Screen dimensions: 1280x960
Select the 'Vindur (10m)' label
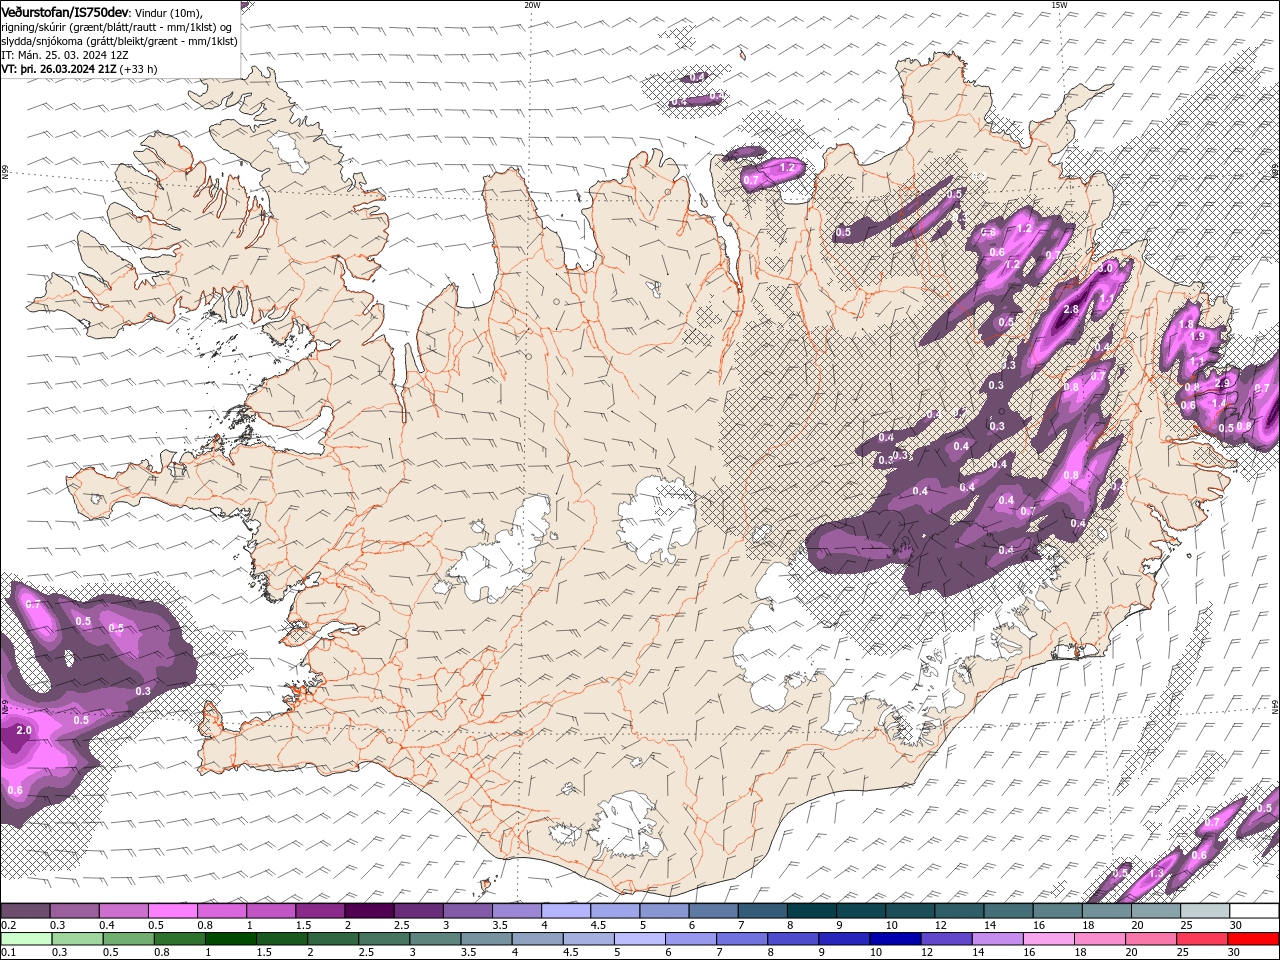tap(169, 12)
